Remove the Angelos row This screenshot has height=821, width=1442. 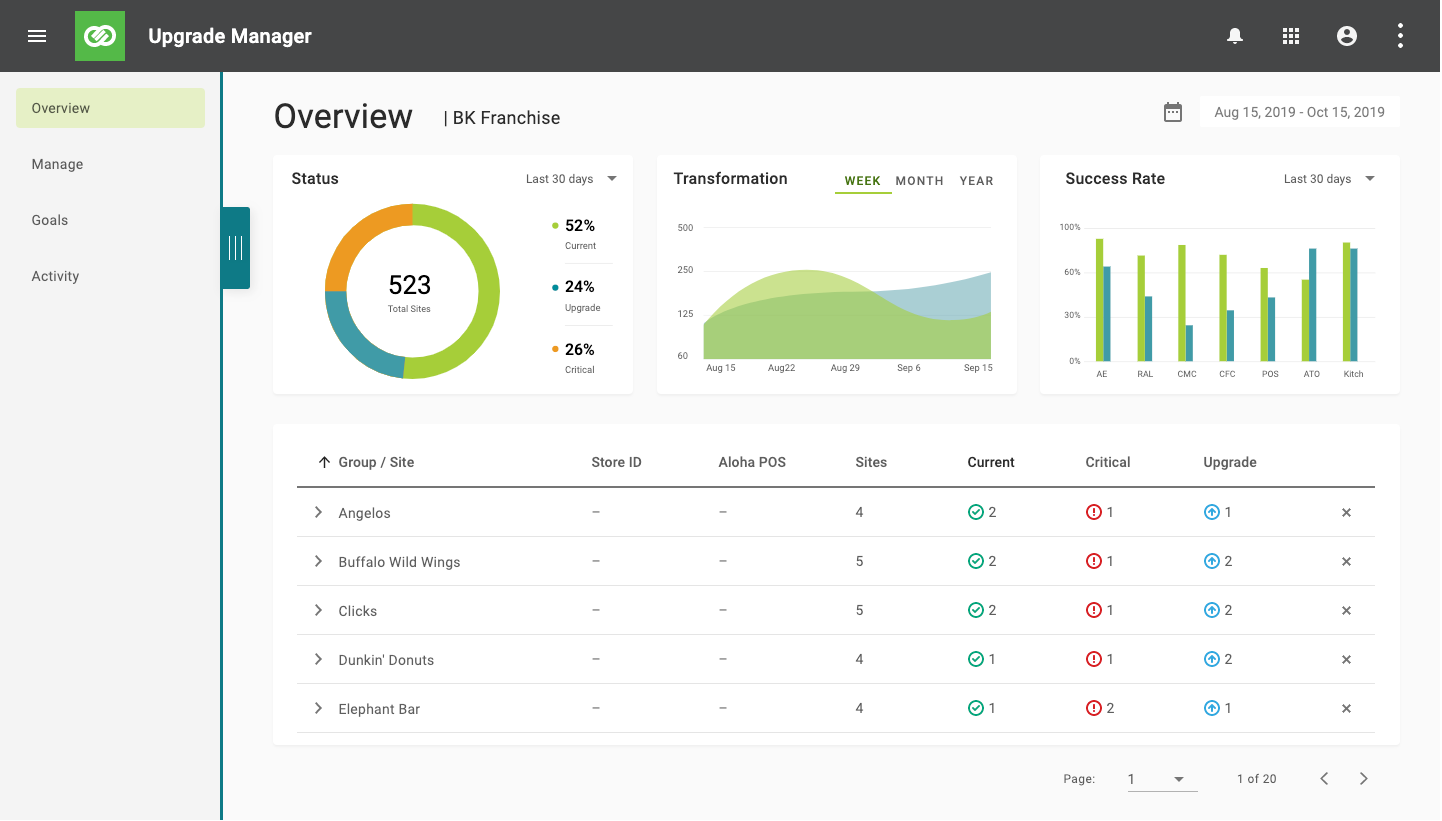(1346, 513)
